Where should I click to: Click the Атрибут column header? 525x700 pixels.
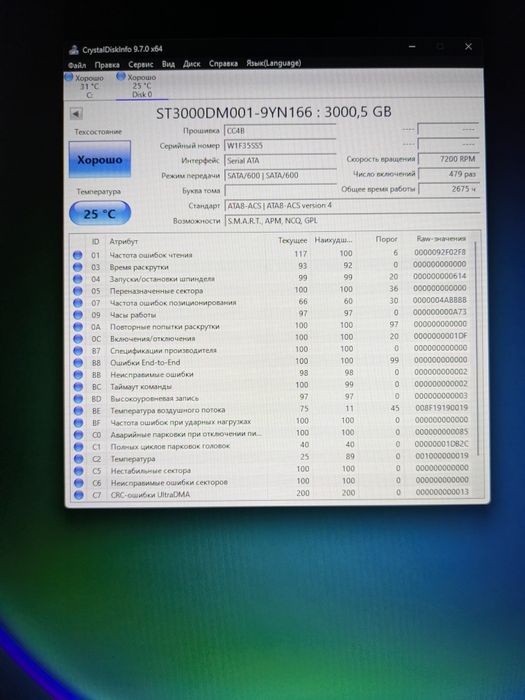pos(124,242)
